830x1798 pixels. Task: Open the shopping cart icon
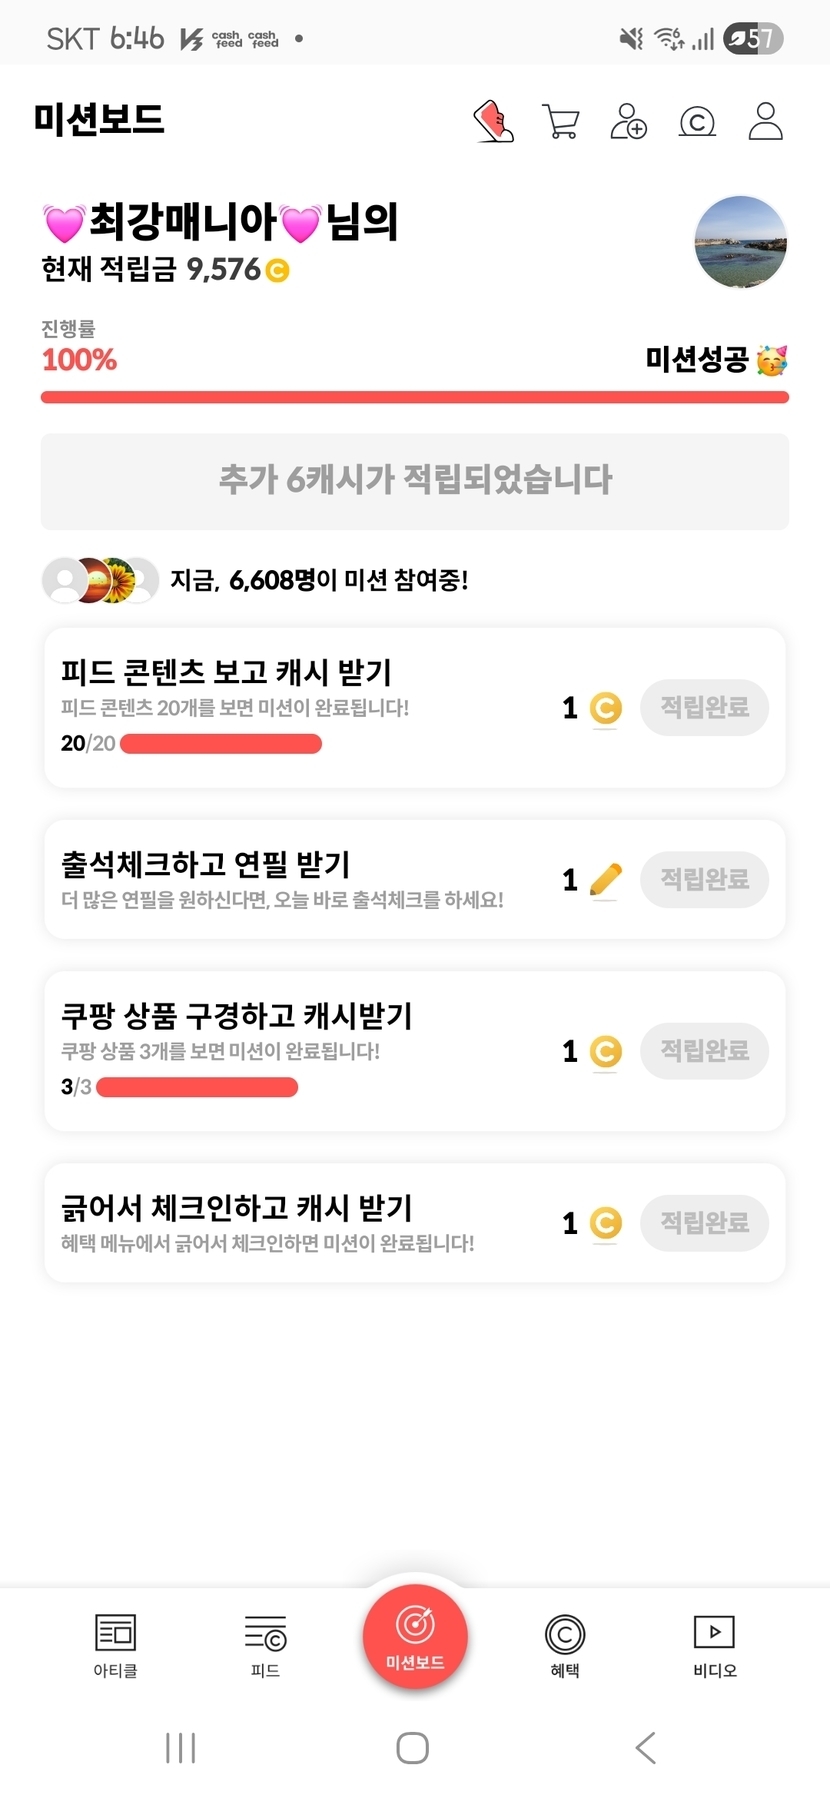click(x=561, y=121)
